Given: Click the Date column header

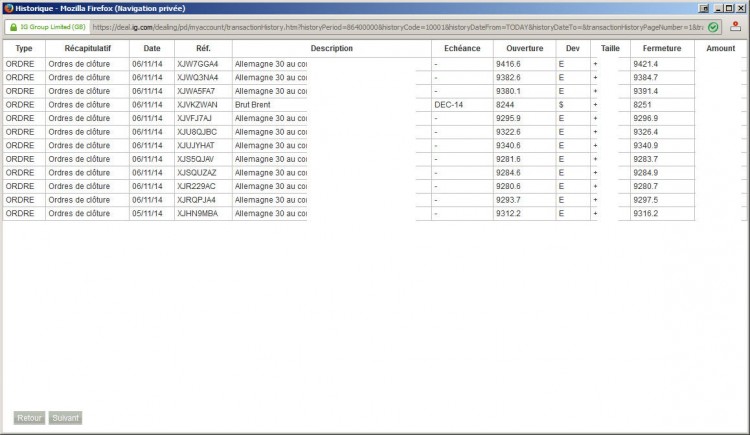Looking at the screenshot, I should pyautogui.click(x=152, y=48).
